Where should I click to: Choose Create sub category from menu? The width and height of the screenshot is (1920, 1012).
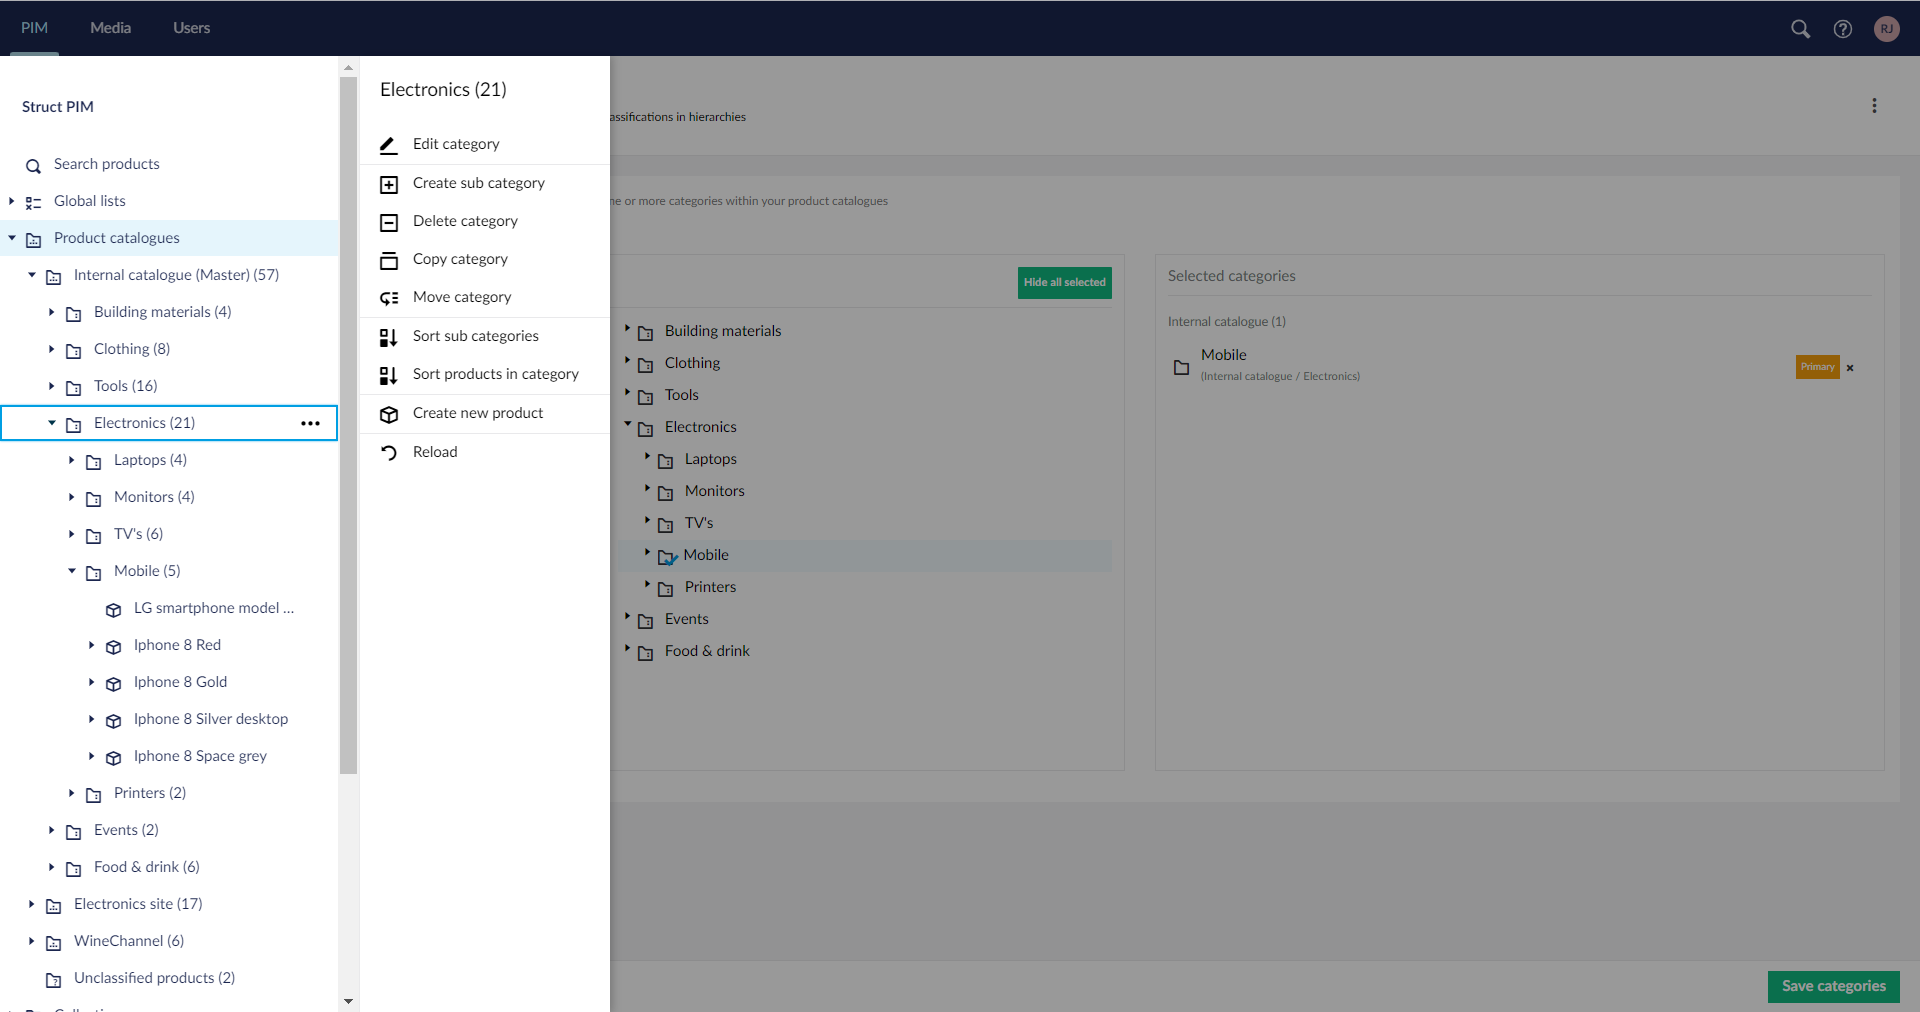tap(478, 183)
